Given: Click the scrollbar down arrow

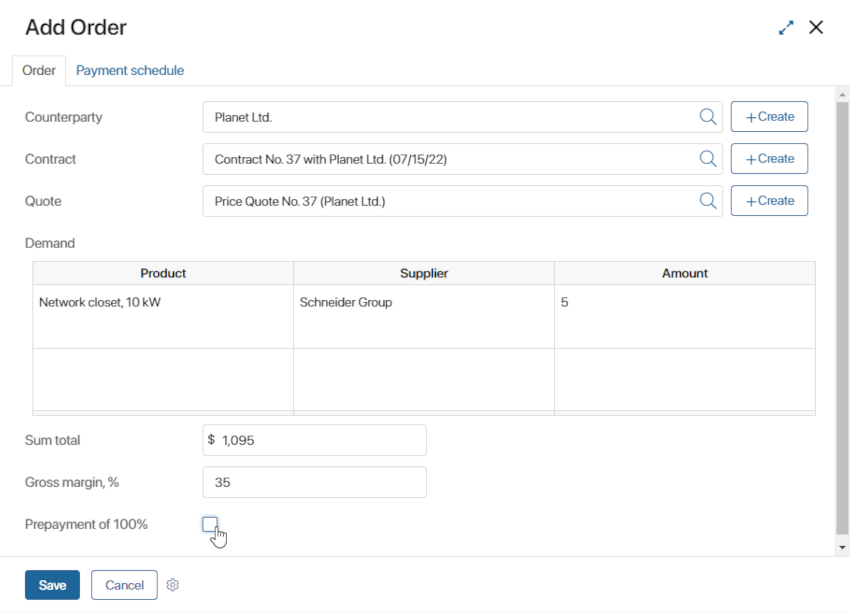Looking at the screenshot, I should [x=842, y=547].
